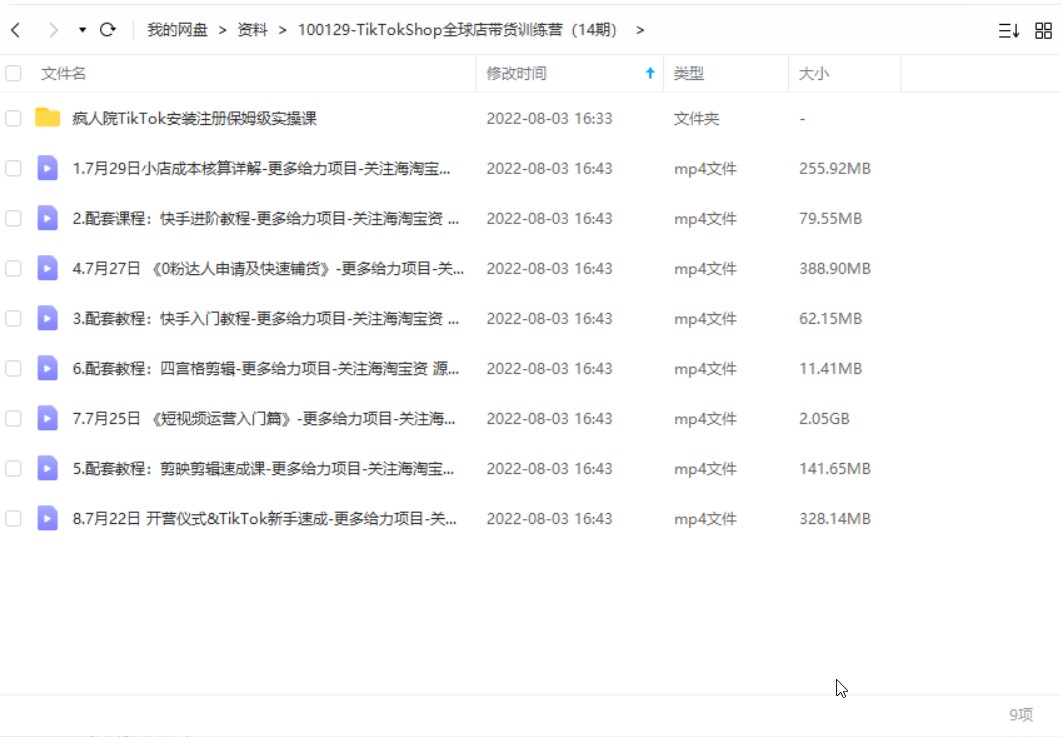This screenshot has width=1061, height=737.
Task: Click the 9项 item count
Action: click(x=1021, y=715)
